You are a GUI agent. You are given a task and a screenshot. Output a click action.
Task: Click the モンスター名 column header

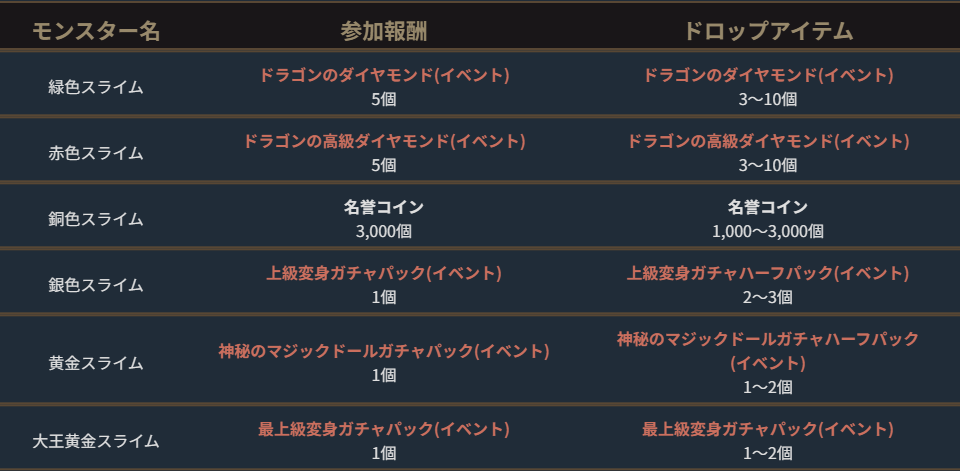(96, 31)
